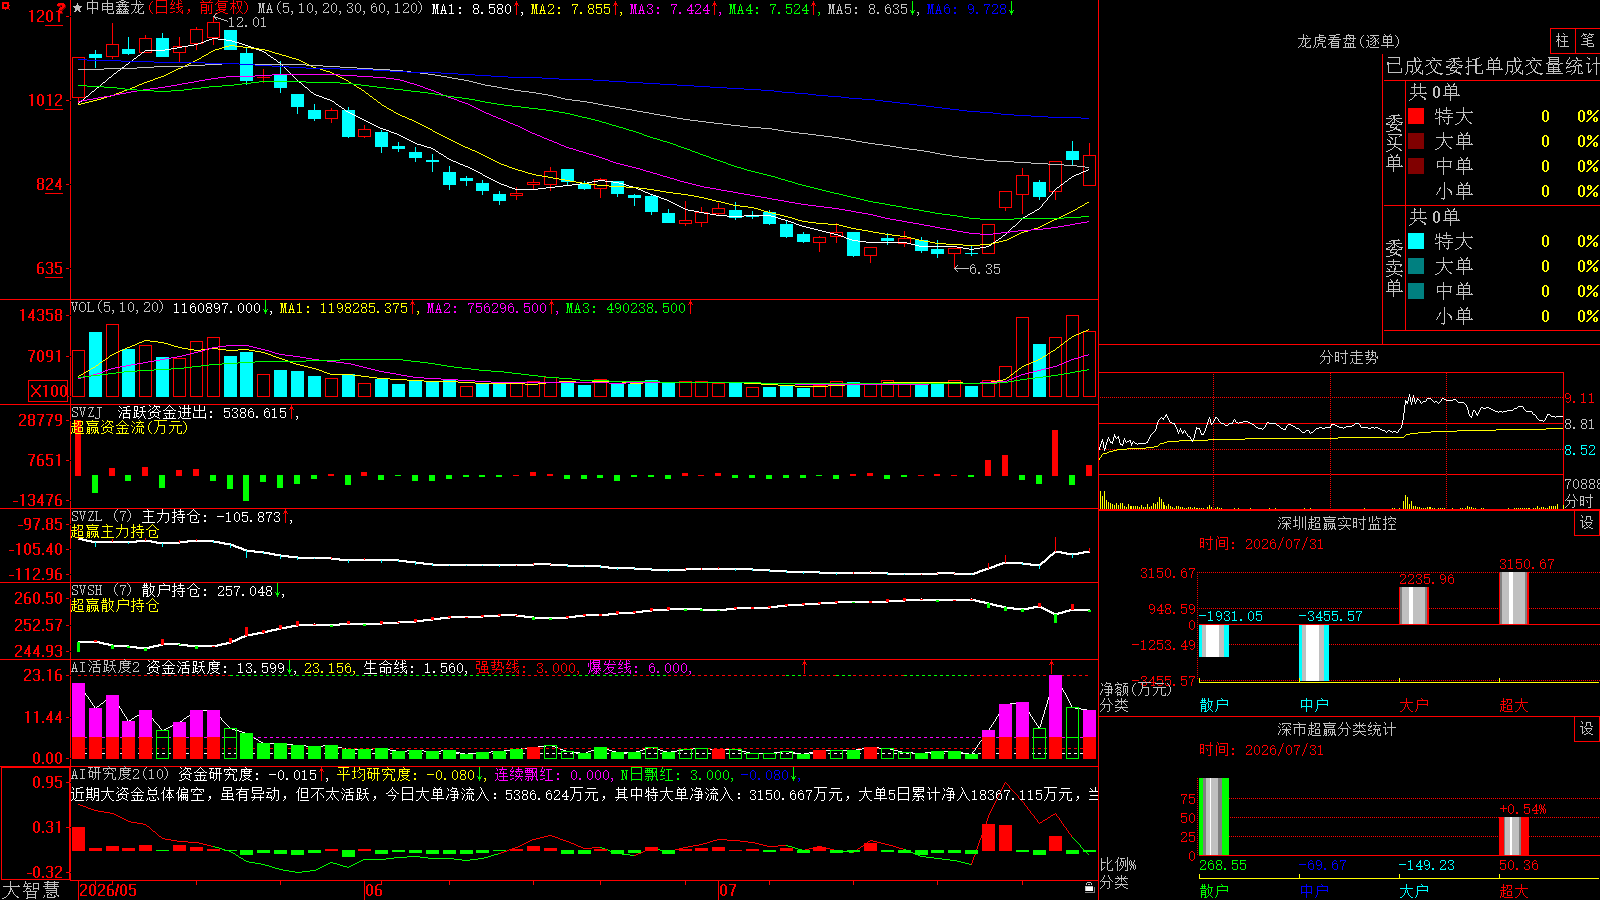
Task: Click the 06 month marker on timeline
Action: (x=374, y=890)
